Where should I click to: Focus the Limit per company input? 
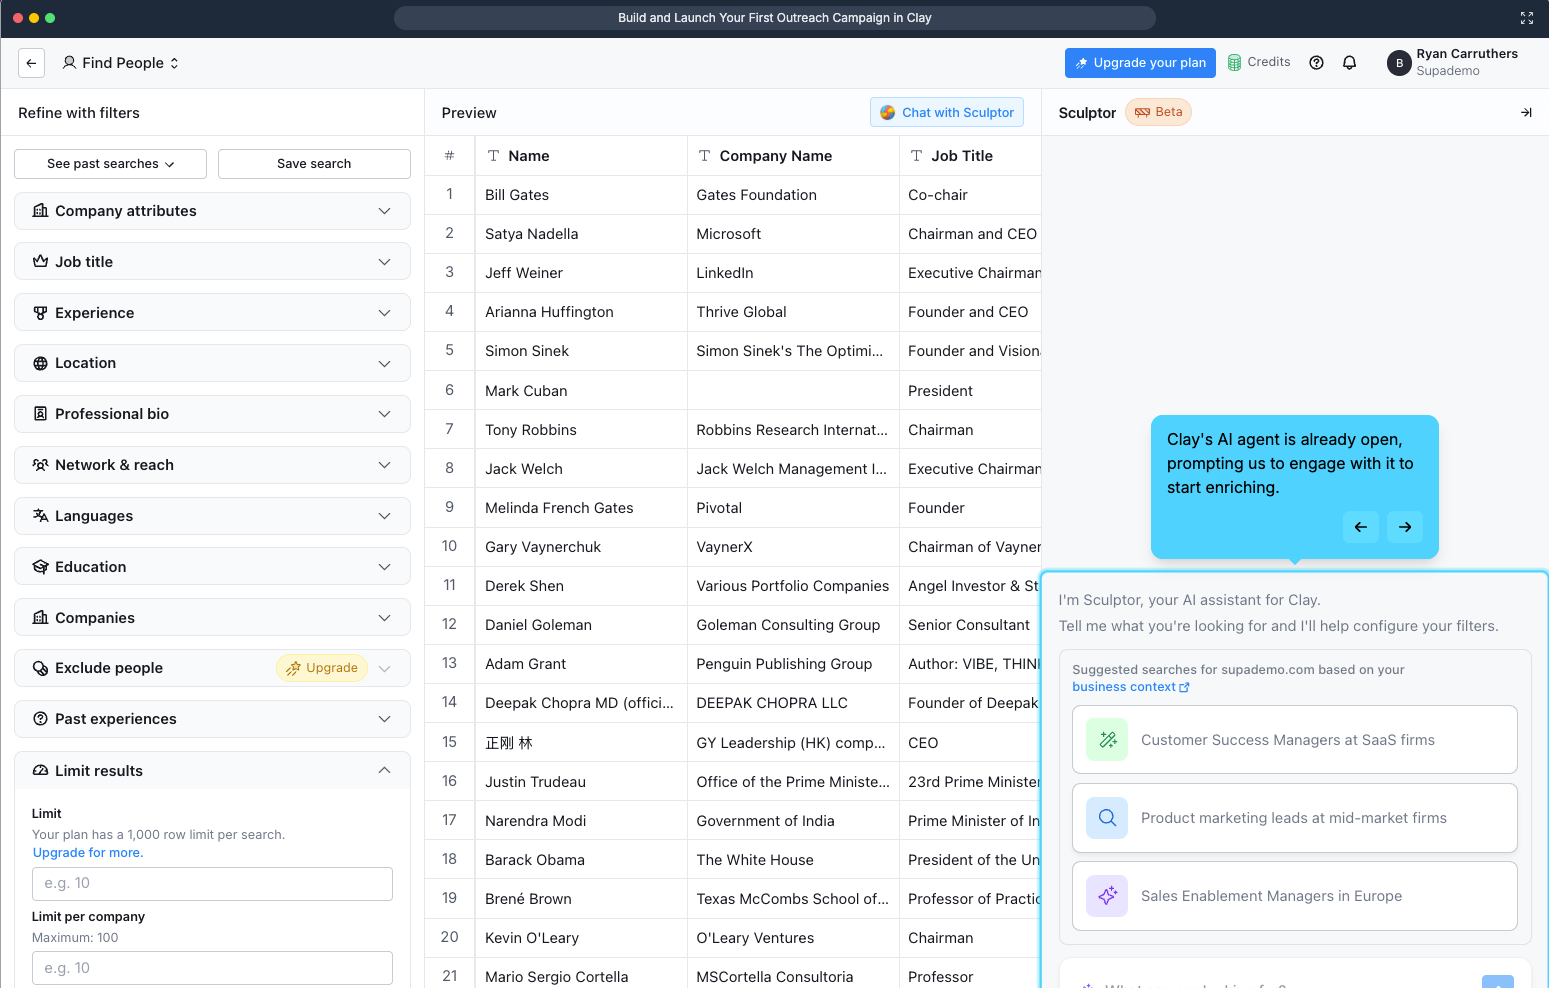pyautogui.click(x=212, y=968)
